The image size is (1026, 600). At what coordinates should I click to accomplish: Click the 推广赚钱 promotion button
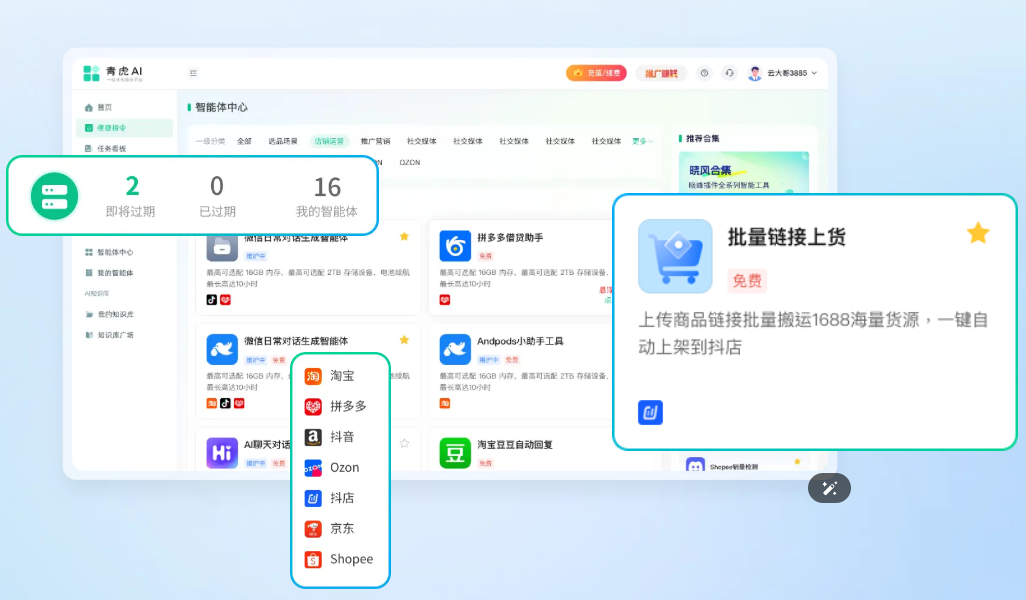(x=660, y=73)
